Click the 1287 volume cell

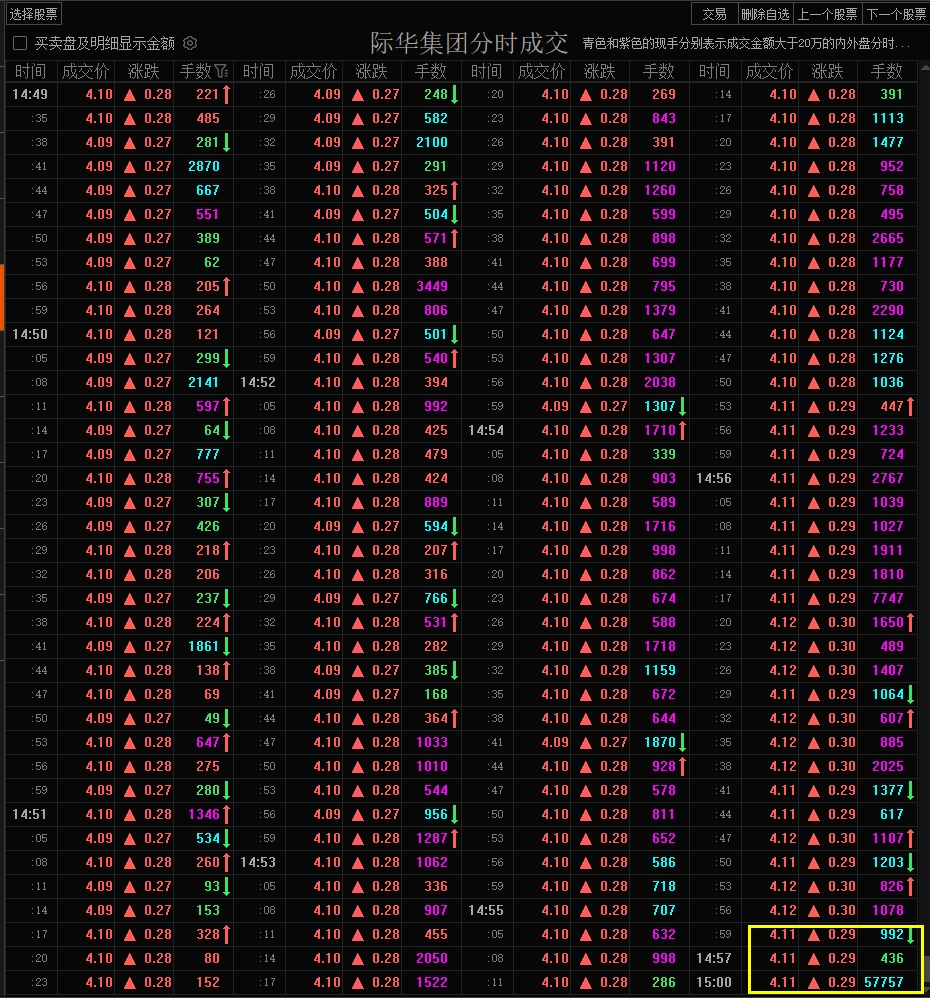pos(432,838)
